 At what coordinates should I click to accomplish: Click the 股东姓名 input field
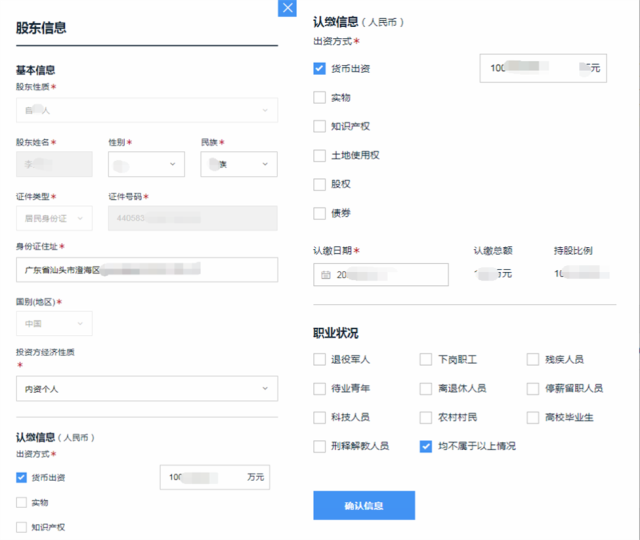pos(54,164)
